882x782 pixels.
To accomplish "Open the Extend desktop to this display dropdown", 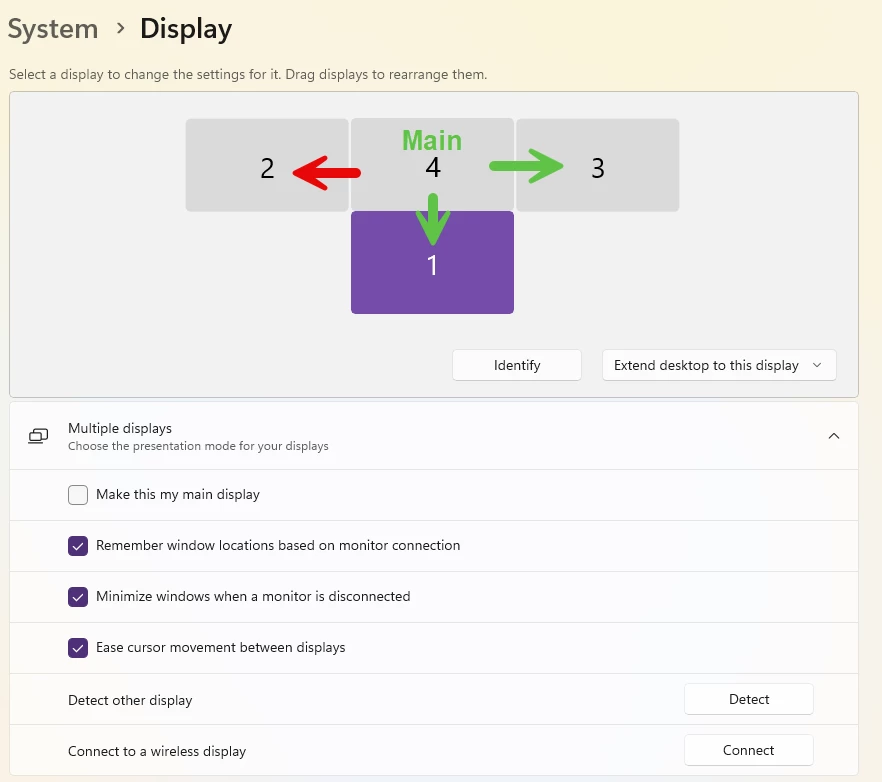I will pyautogui.click(x=719, y=365).
